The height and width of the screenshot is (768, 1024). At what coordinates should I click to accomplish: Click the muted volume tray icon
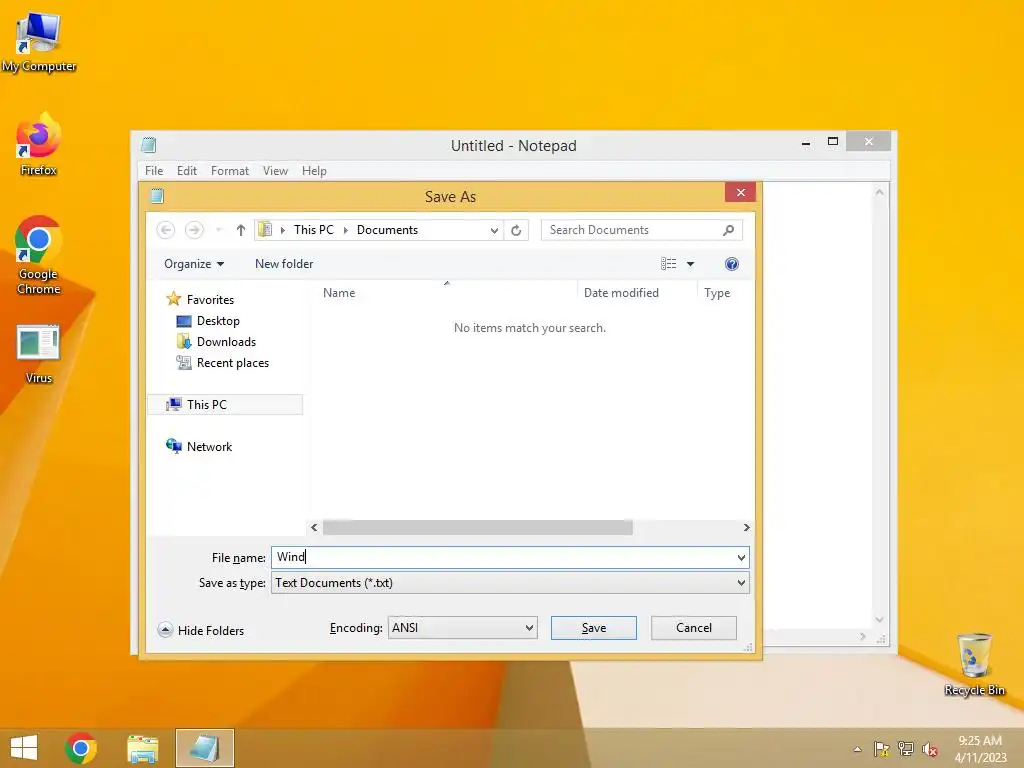[930, 749]
